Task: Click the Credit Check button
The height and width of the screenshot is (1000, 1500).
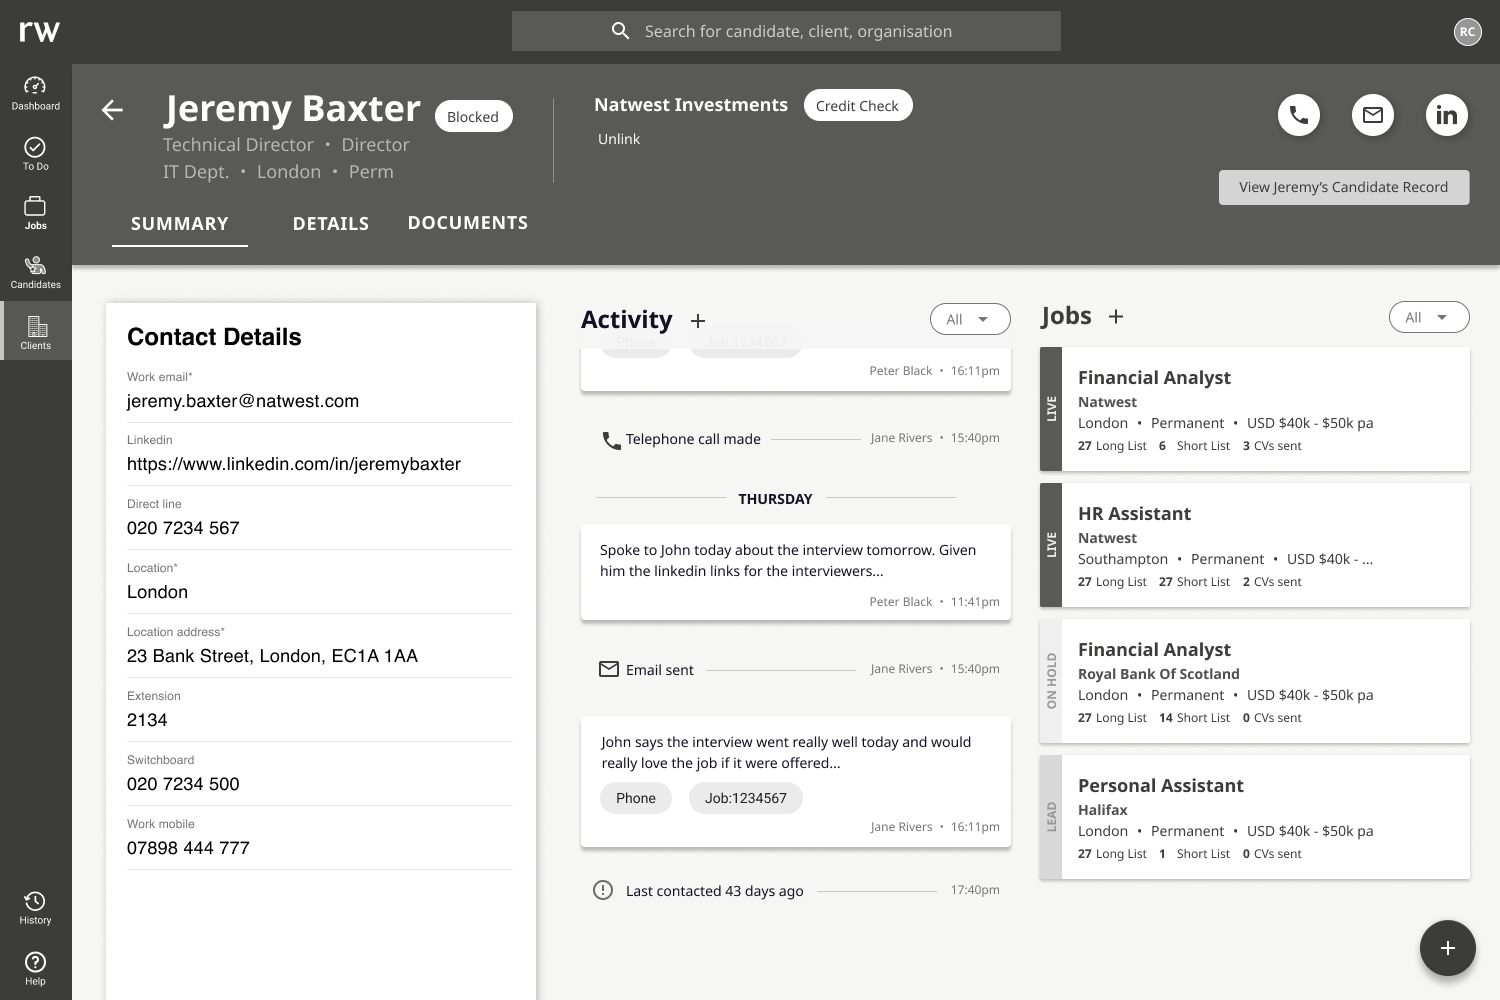Action: 857,105
